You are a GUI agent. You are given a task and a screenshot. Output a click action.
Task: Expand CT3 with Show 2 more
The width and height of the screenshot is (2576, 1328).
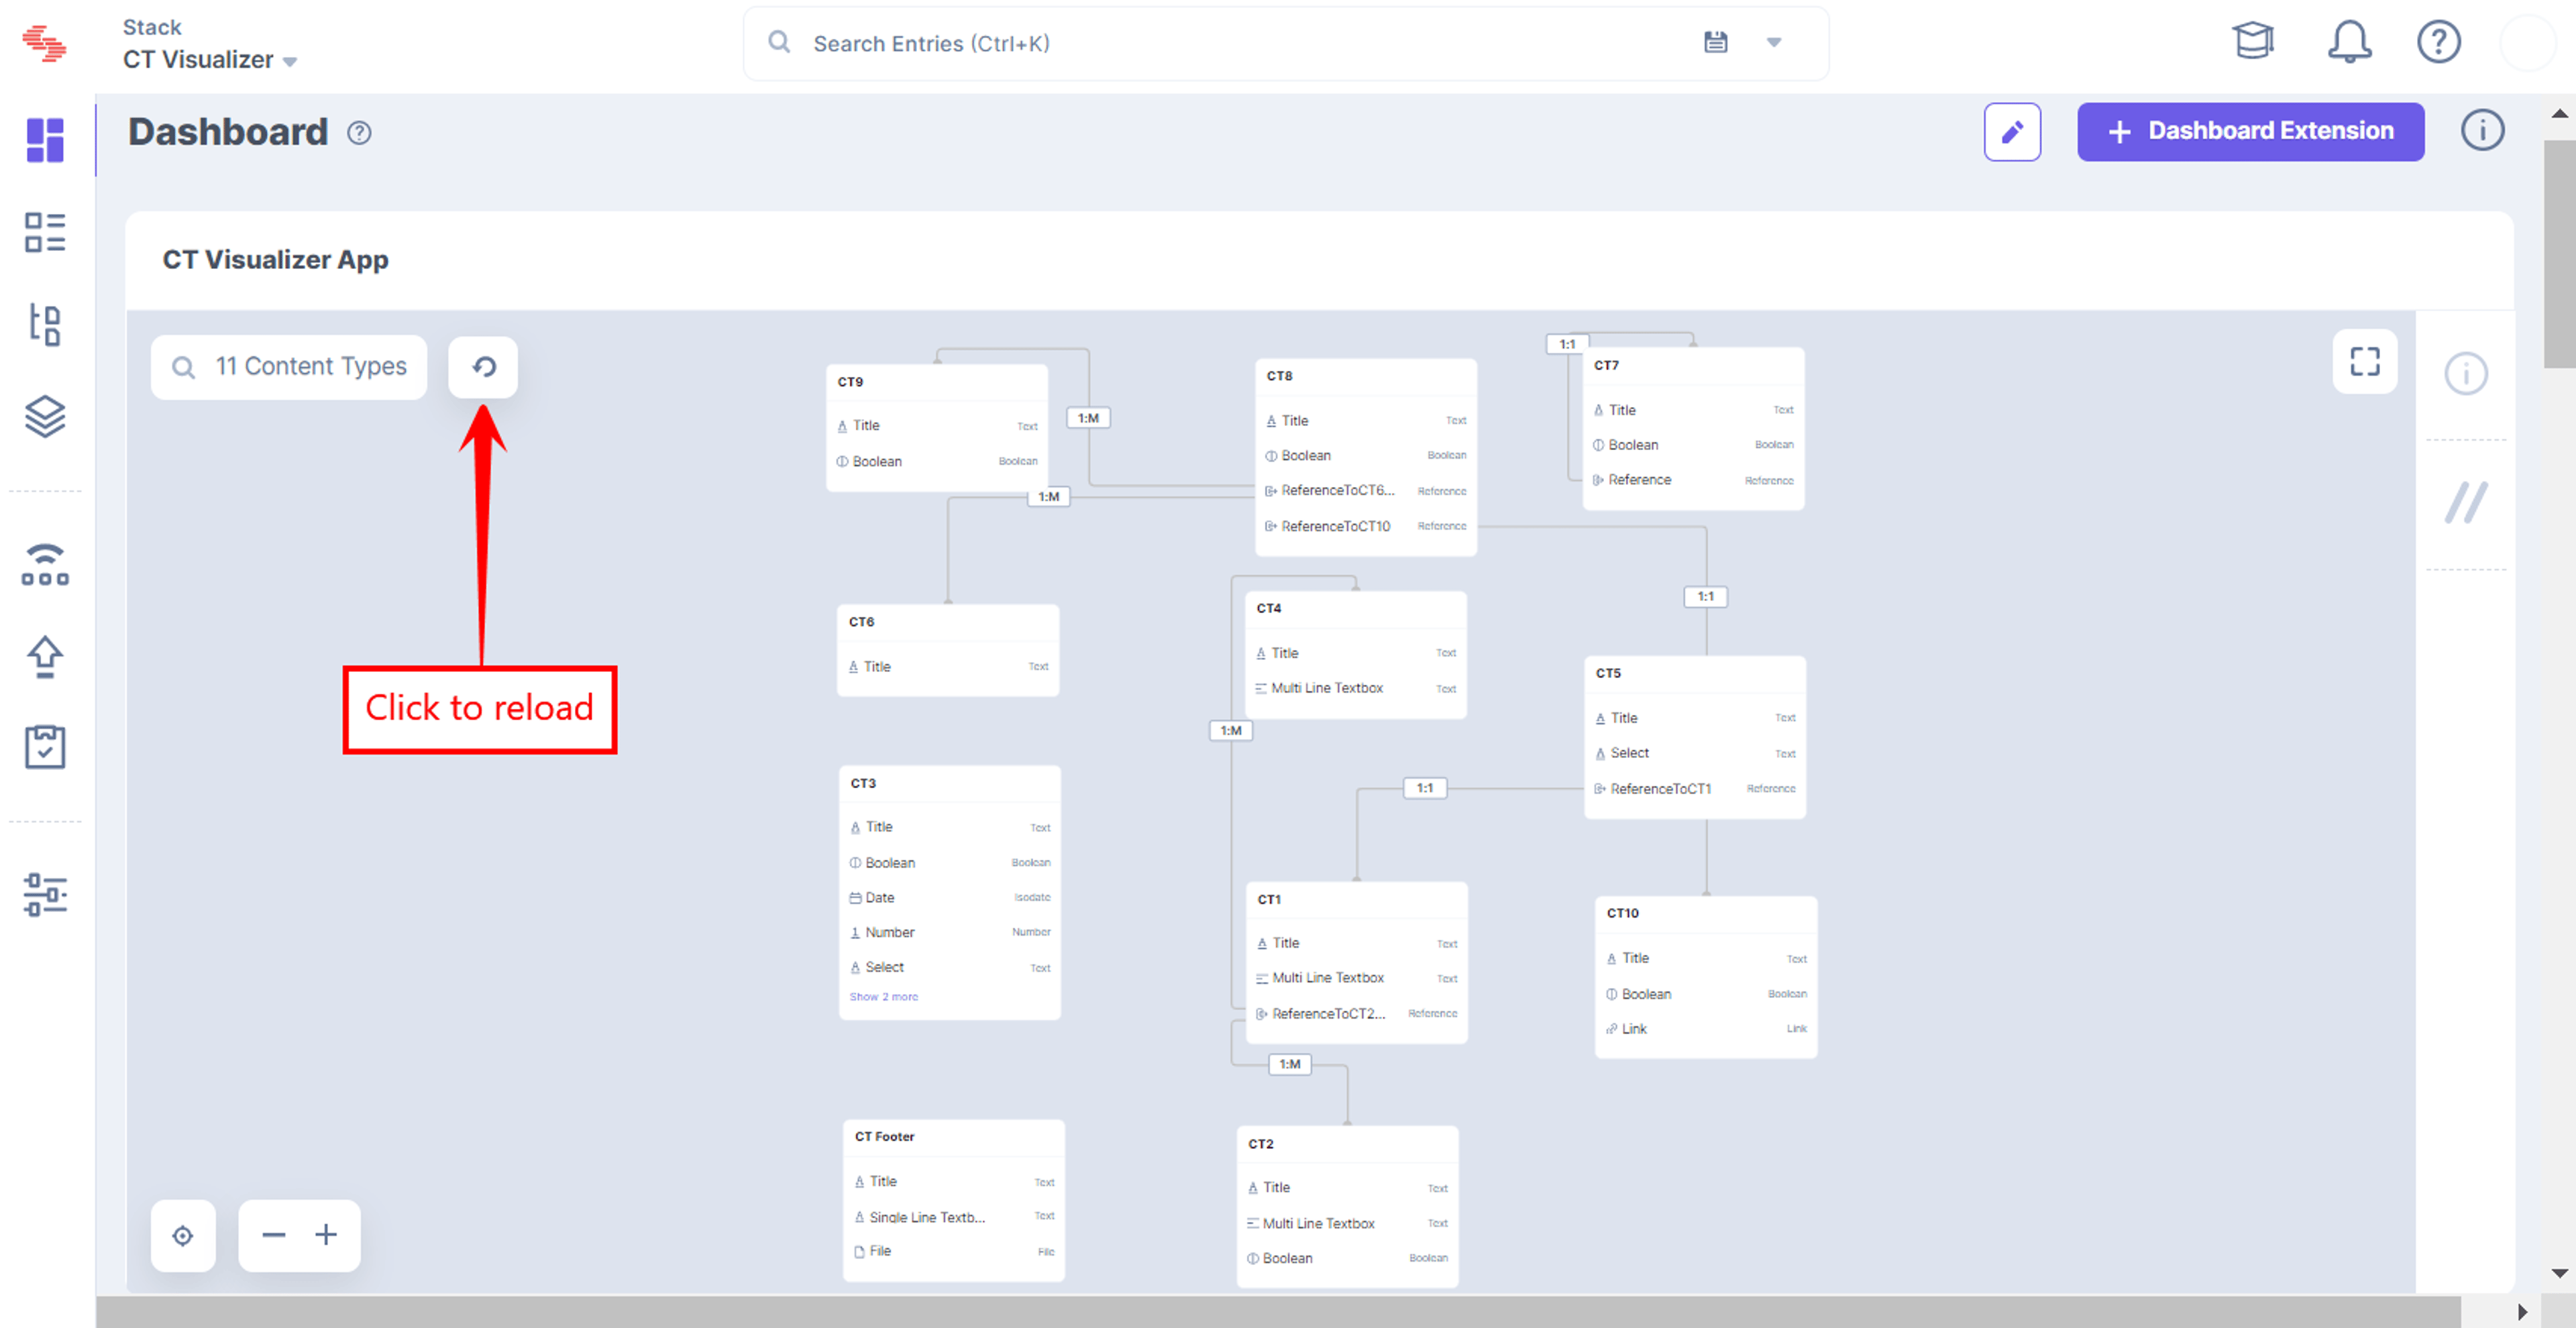(x=884, y=997)
